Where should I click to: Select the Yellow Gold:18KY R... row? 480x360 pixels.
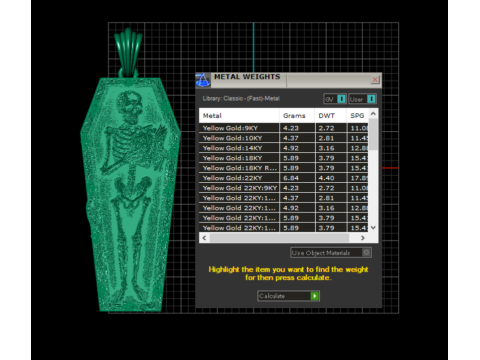point(284,168)
